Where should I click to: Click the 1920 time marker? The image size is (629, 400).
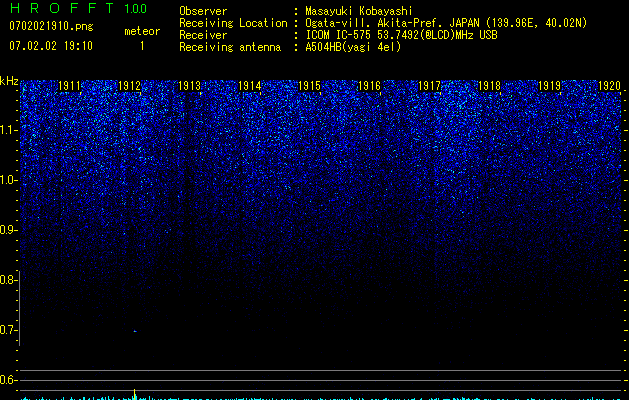coord(609,85)
